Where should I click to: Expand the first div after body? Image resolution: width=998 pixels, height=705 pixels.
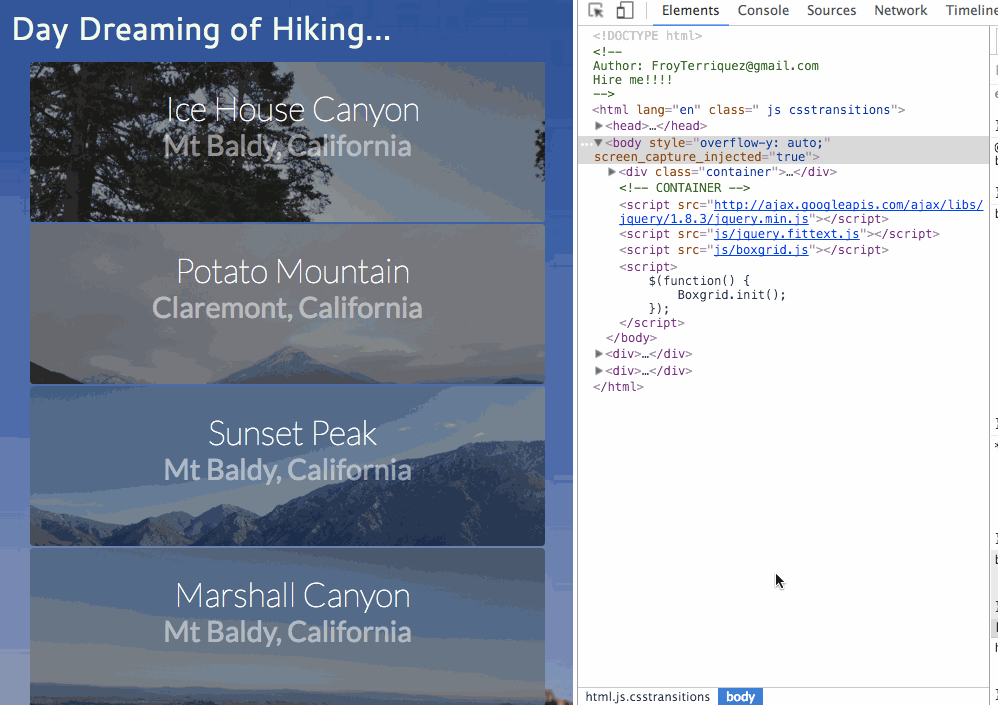pos(598,354)
